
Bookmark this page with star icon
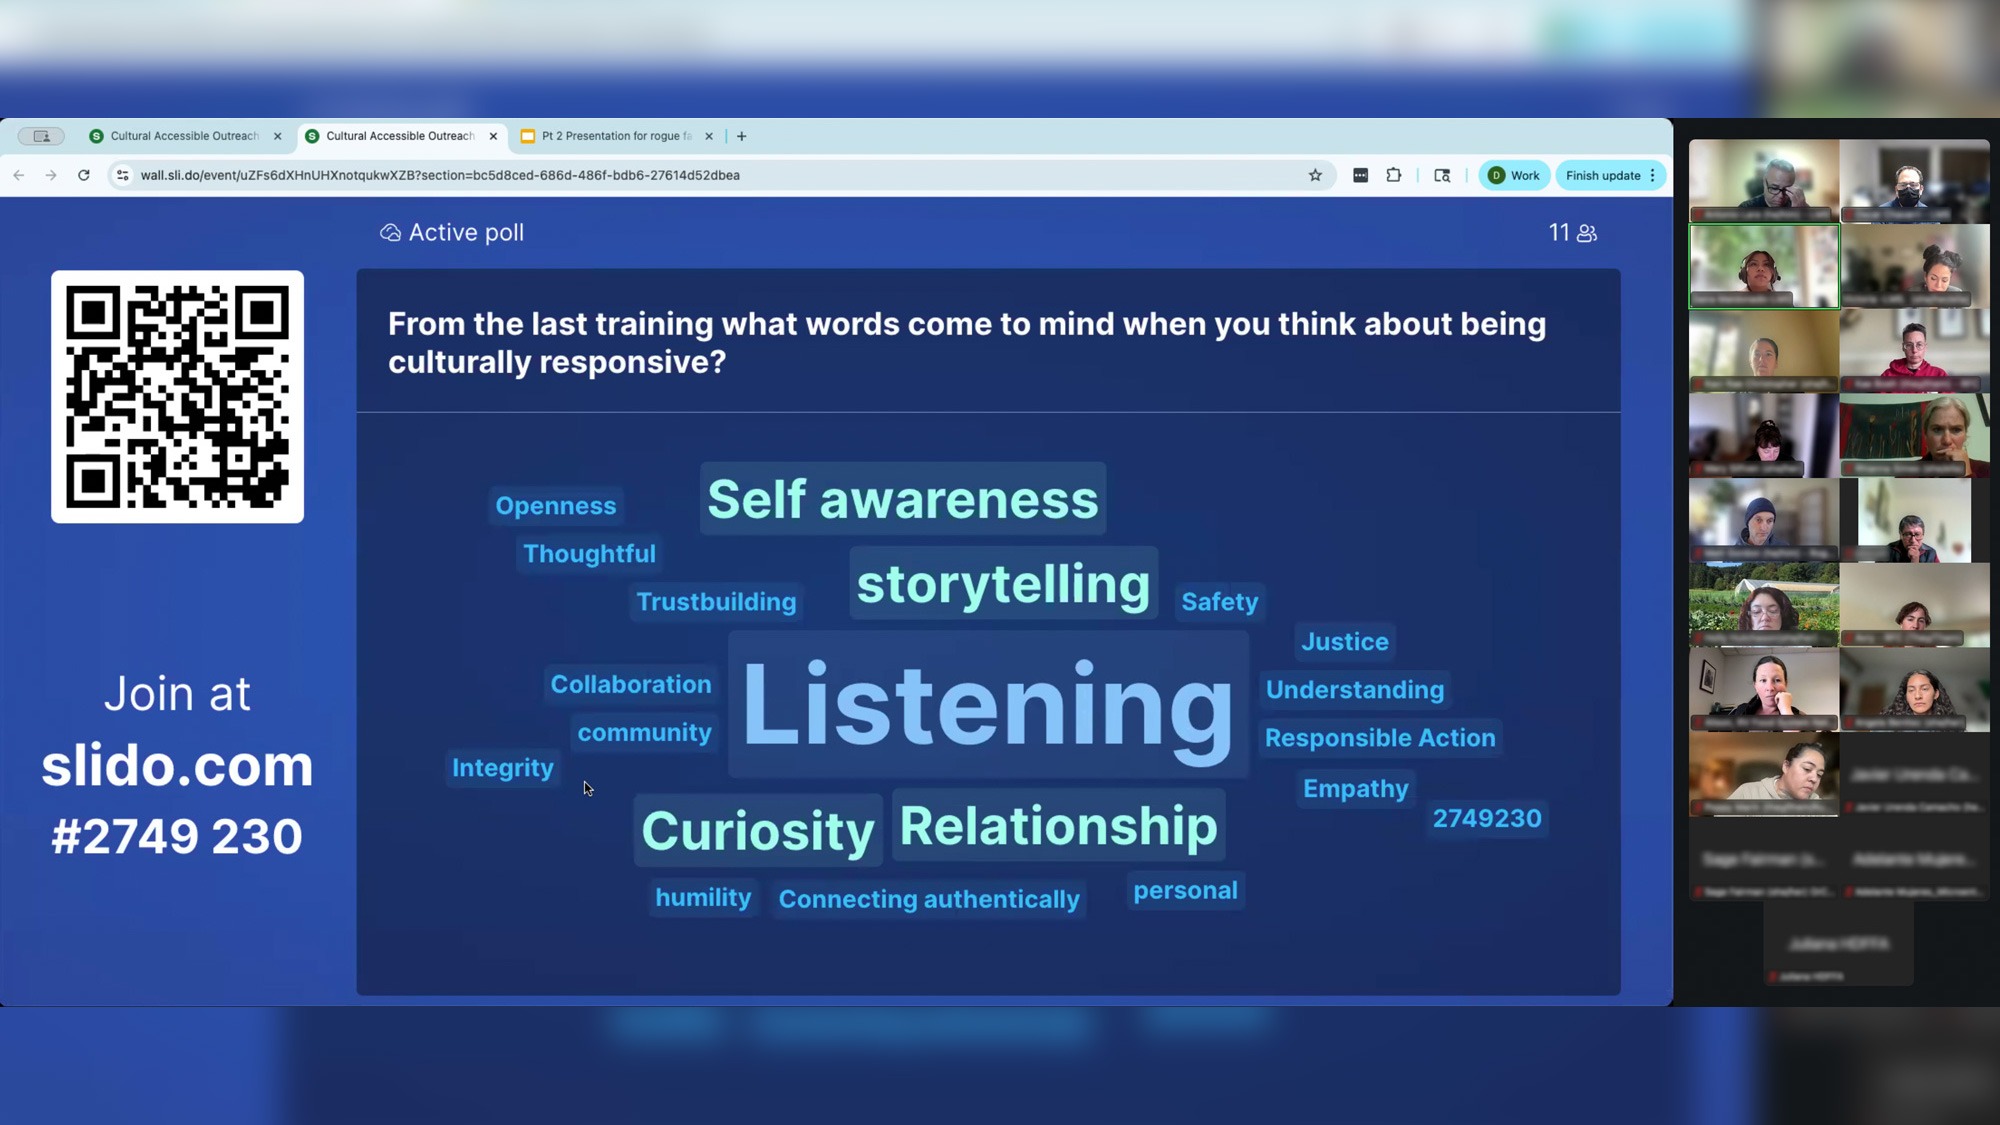(1315, 175)
